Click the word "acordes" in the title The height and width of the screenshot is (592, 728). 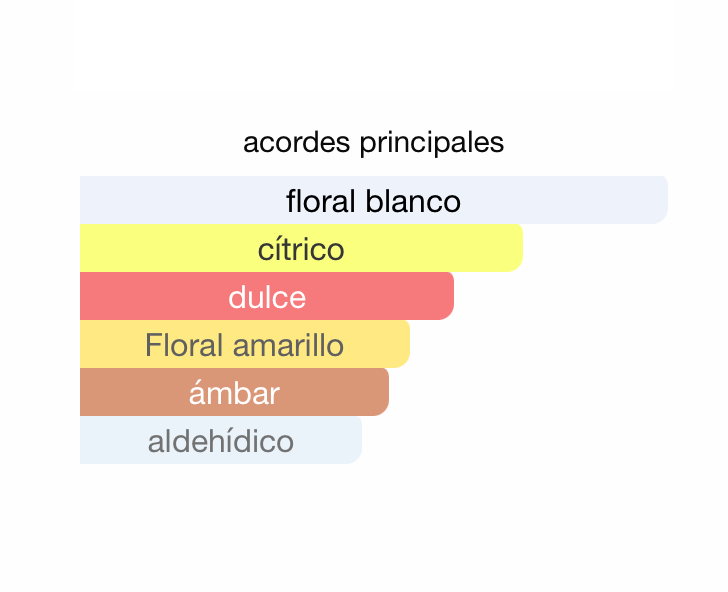297,142
